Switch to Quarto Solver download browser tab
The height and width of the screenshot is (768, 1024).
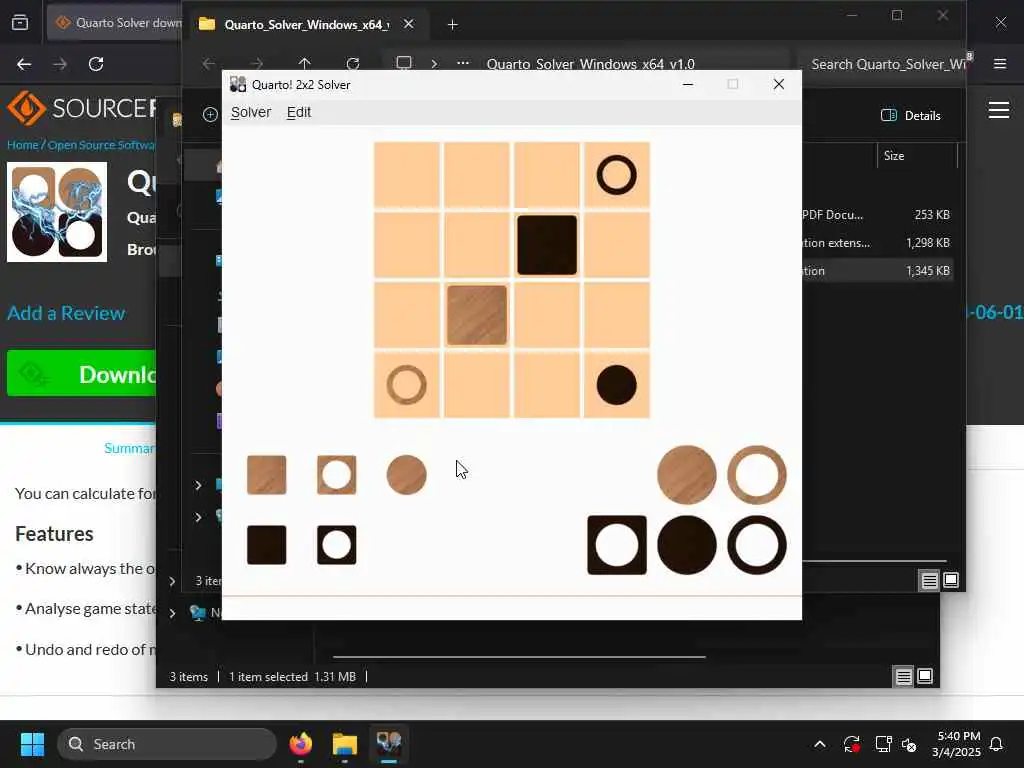119,23
